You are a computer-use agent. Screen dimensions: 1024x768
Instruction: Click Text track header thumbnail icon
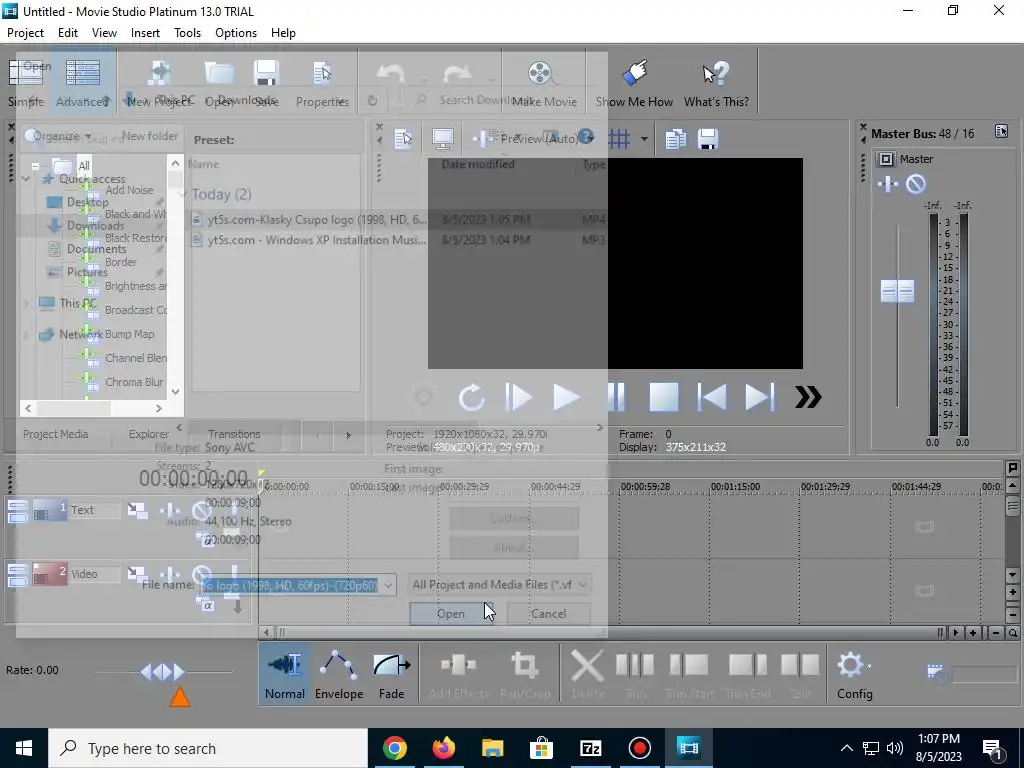click(50, 511)
